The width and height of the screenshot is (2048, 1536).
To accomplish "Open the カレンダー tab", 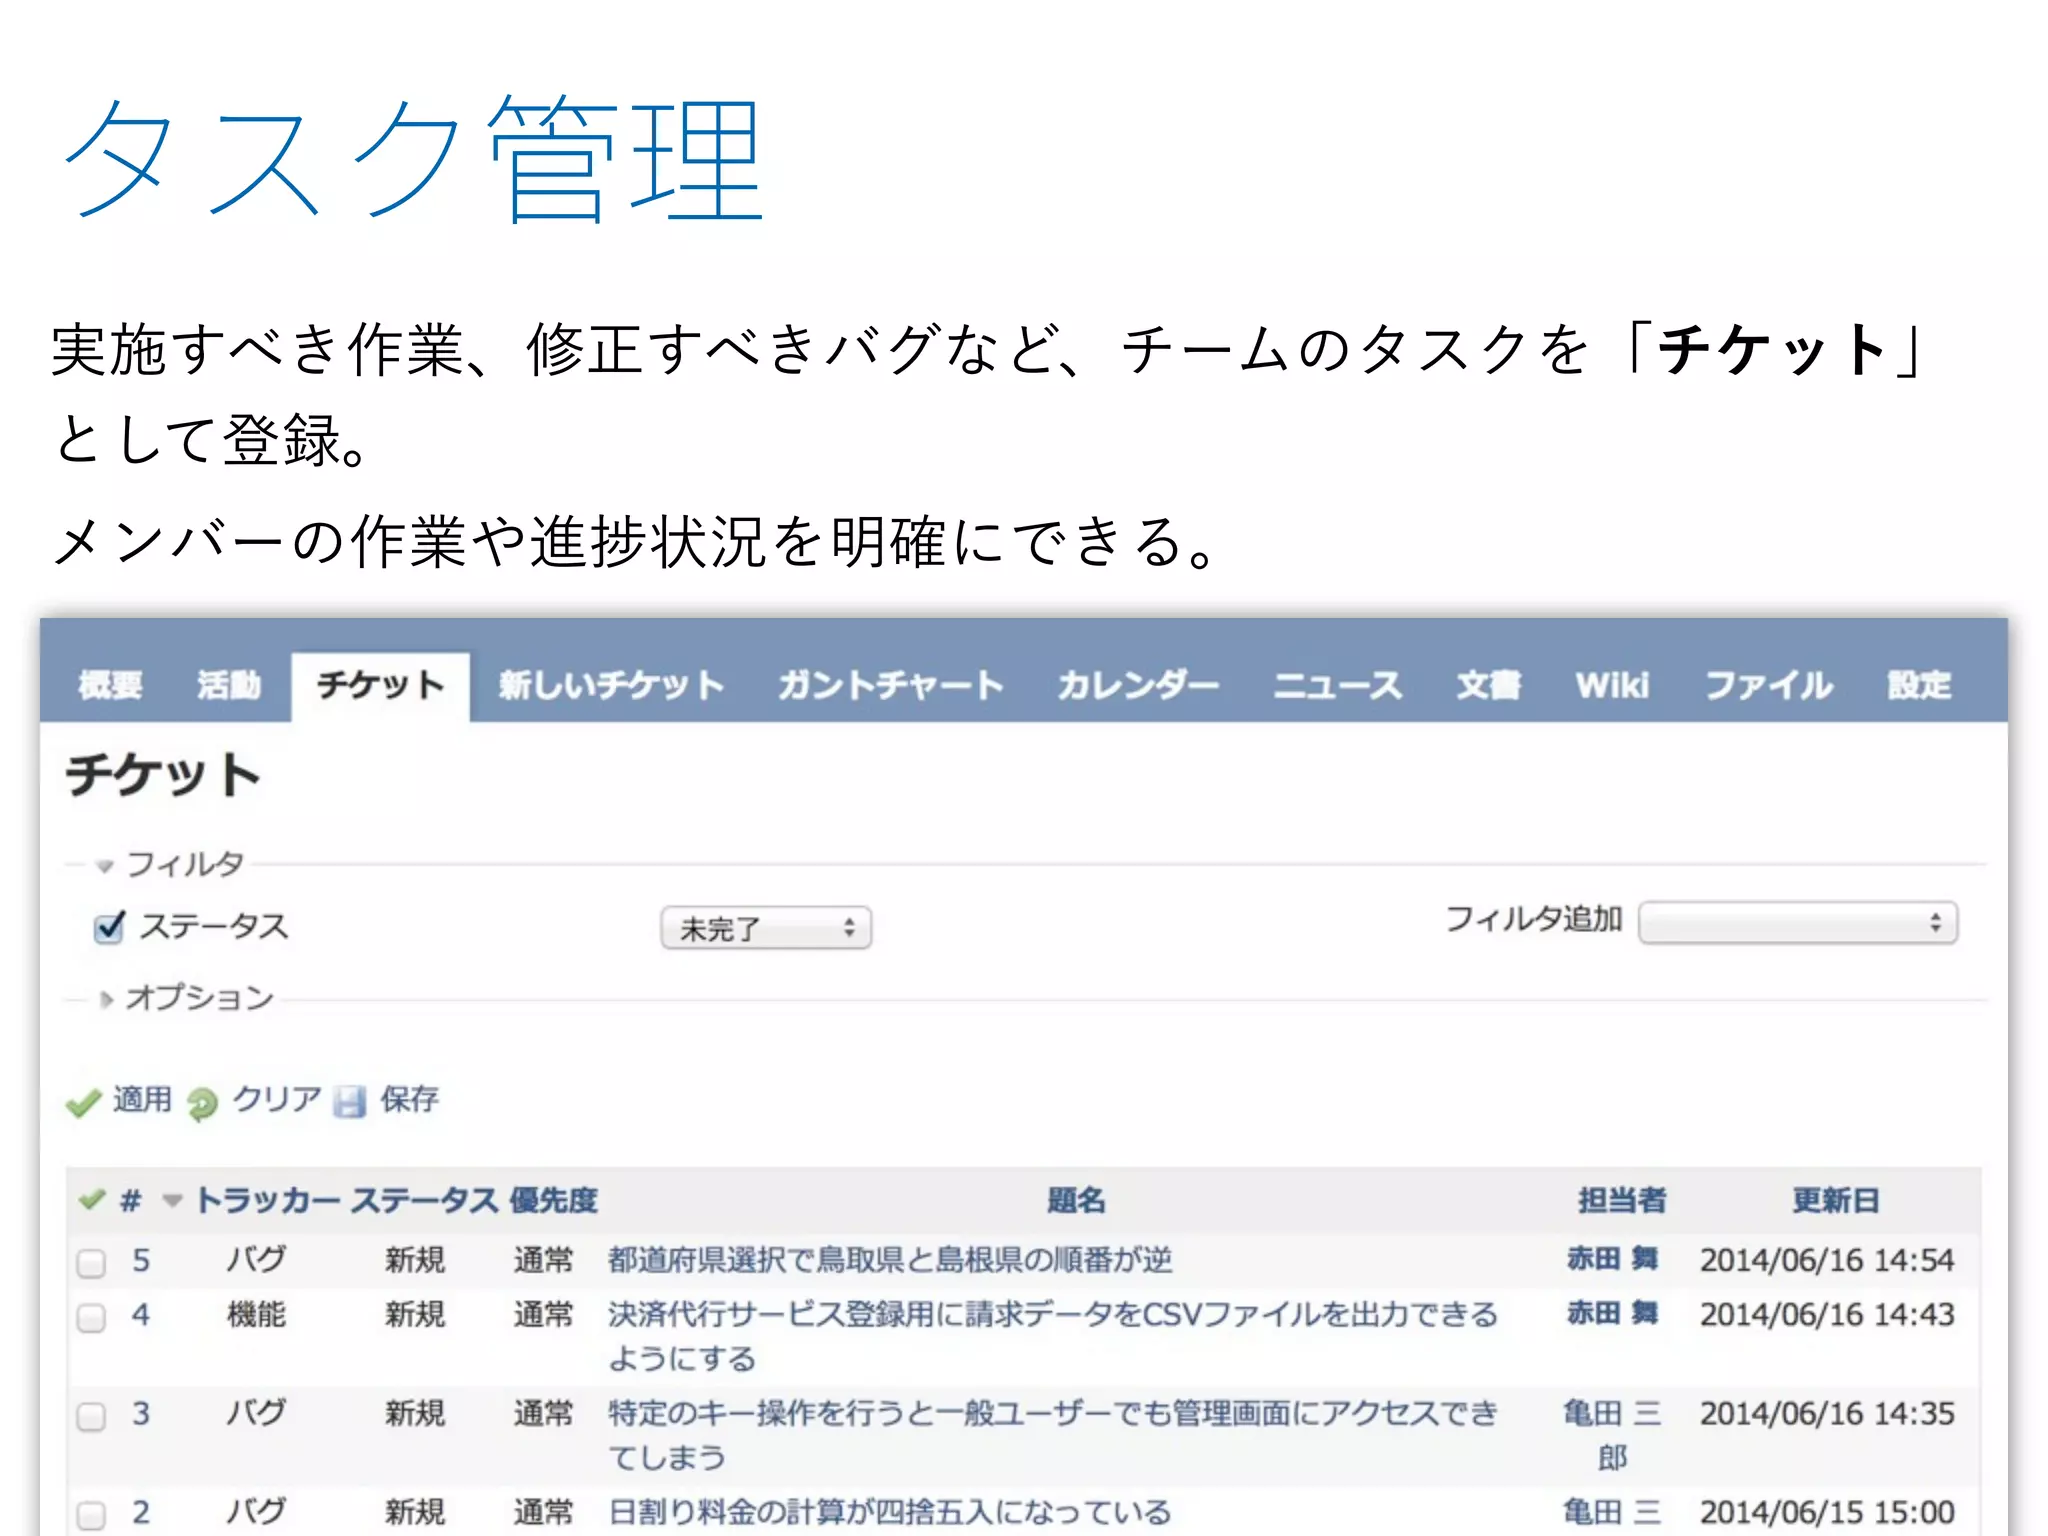I will 1138,685.
